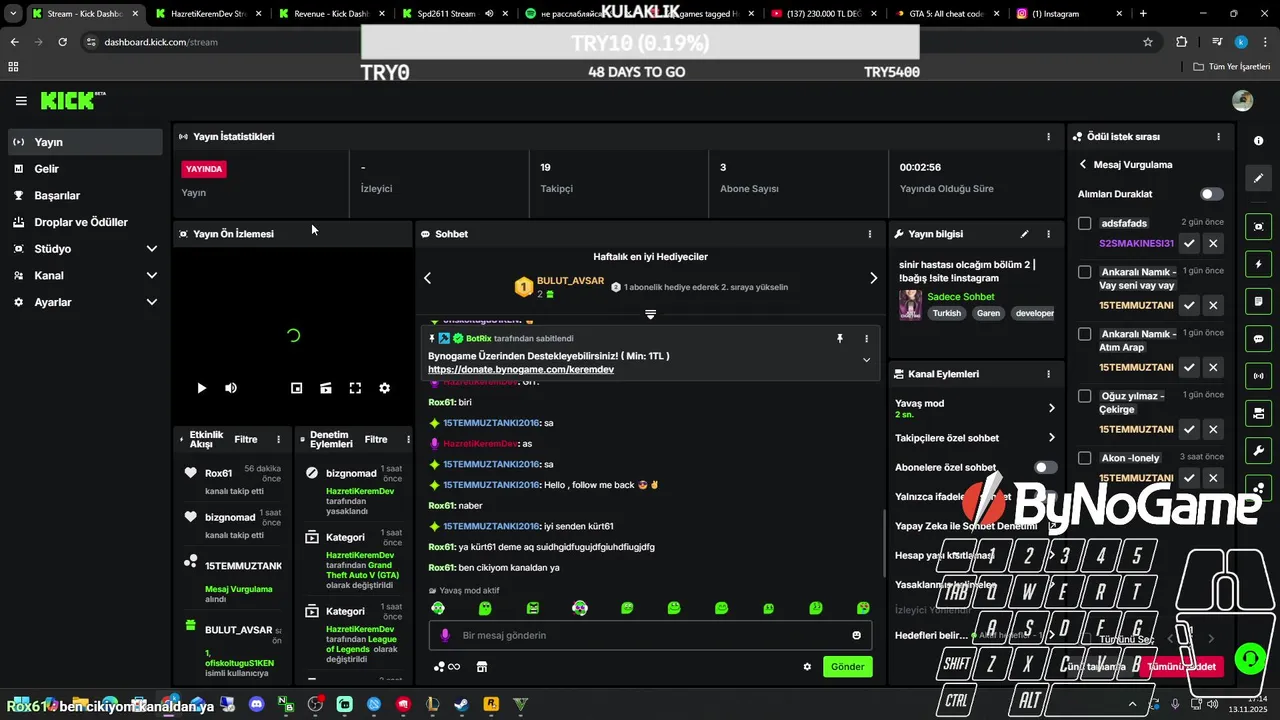Toggle the Alımları Duraklat switch
The height and width of the screenshot is (720, 1280).
(x=1211, y=194)
